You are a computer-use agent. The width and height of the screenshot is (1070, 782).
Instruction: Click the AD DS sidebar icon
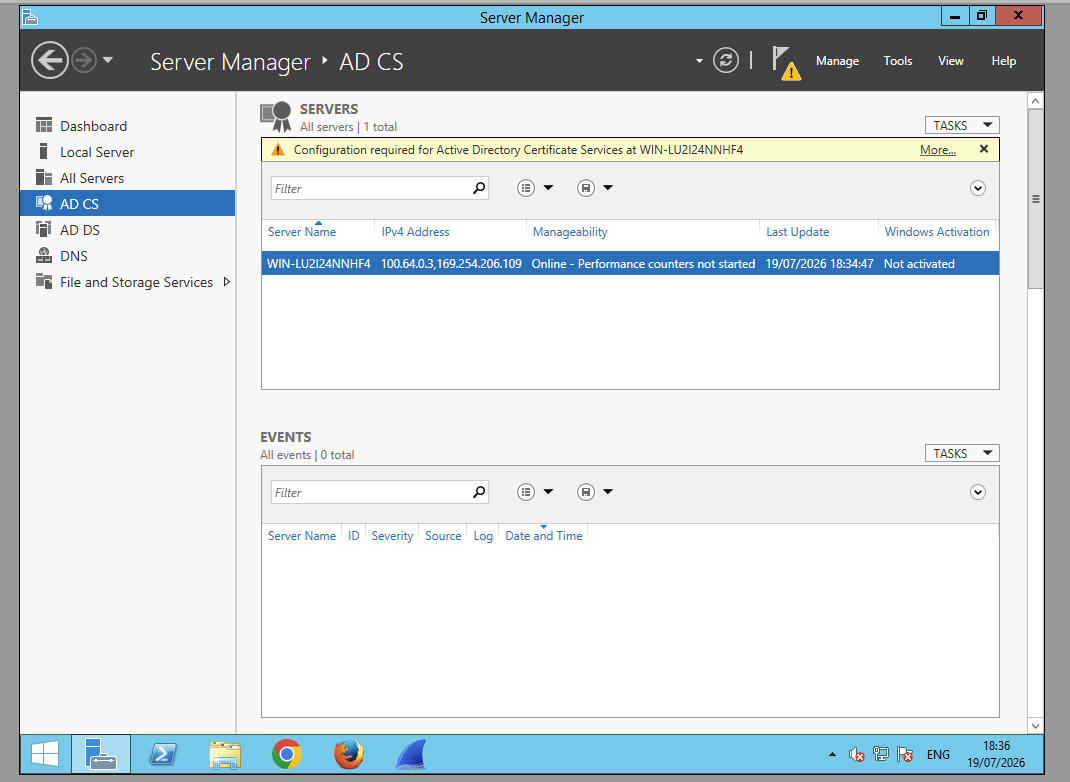(x=44, y=229)
